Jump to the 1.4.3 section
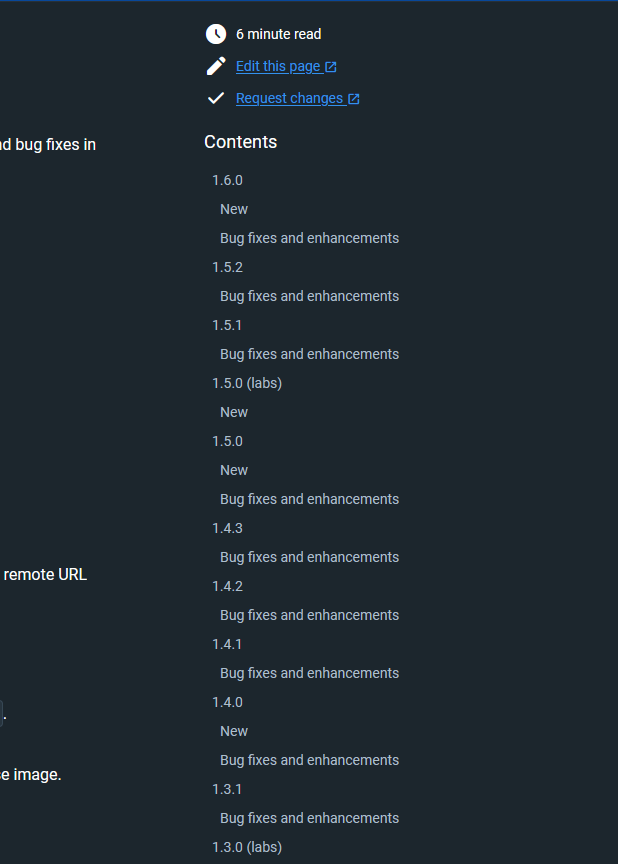This screenshot has height=864, width=618. (x=227, y=528)
